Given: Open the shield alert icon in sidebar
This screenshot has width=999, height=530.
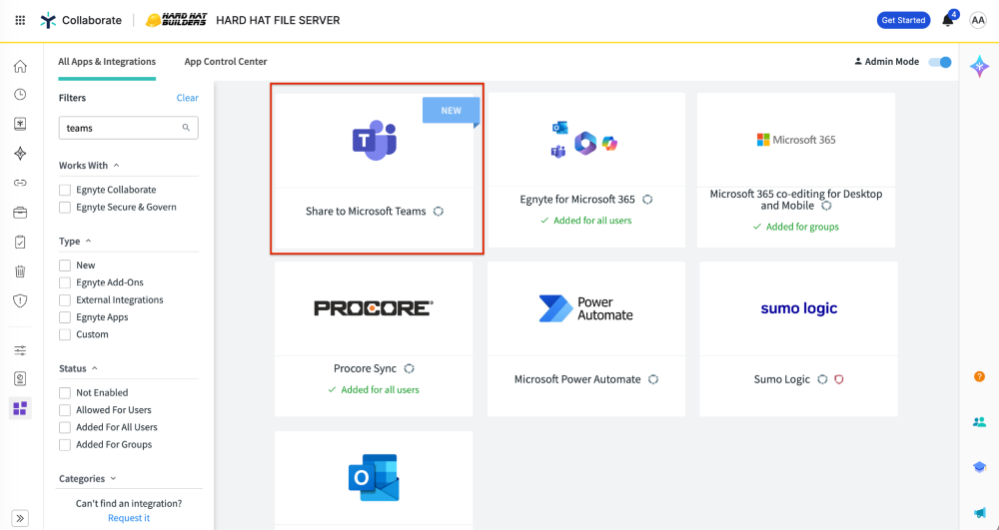Looking at the screenshot, I should coord(20,301).
